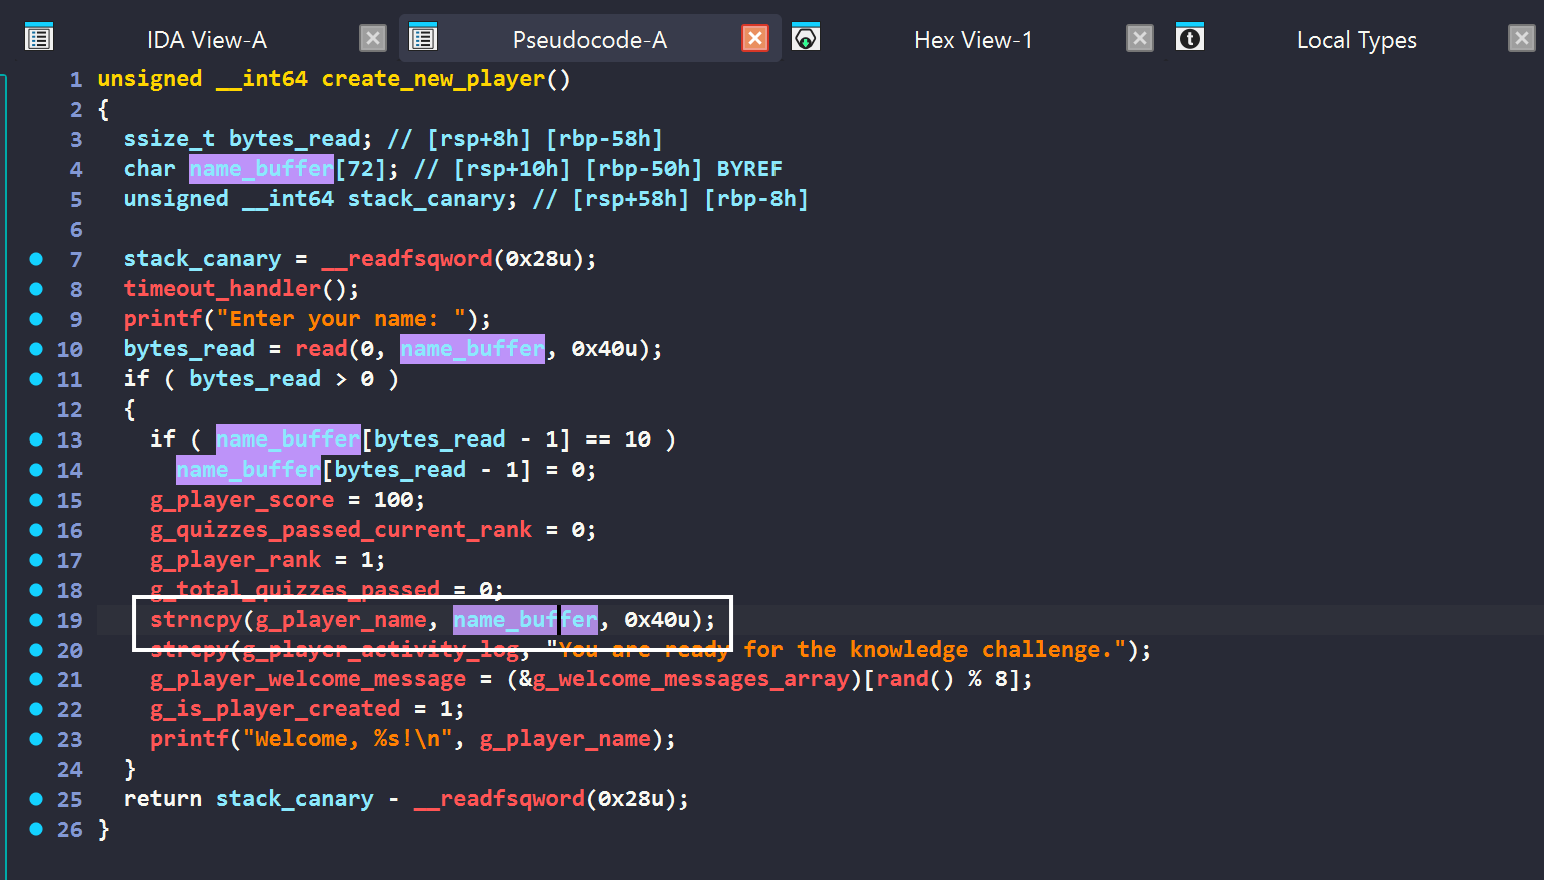Click the timeout_handler function call

(222, 289)
